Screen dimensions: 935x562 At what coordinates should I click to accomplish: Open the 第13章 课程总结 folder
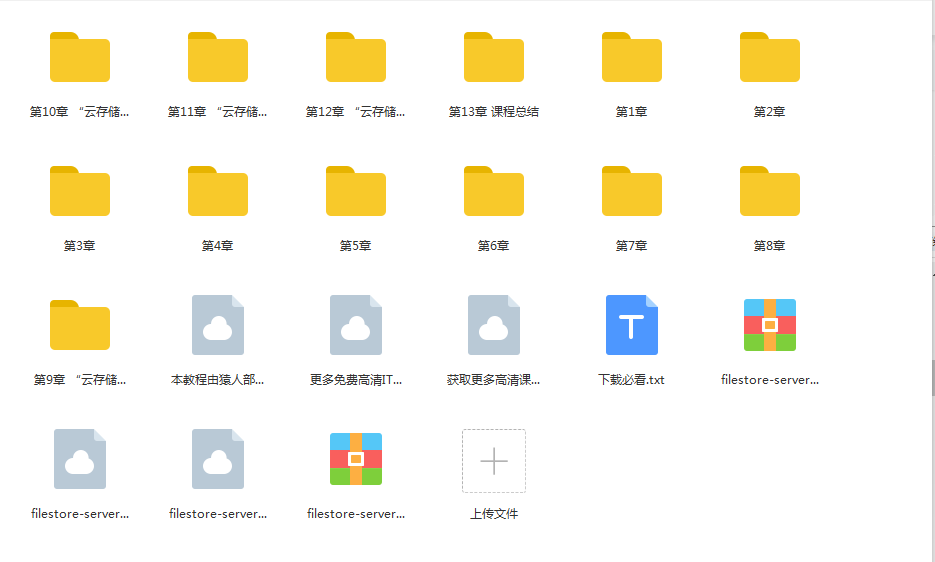(x=494, y=58)
